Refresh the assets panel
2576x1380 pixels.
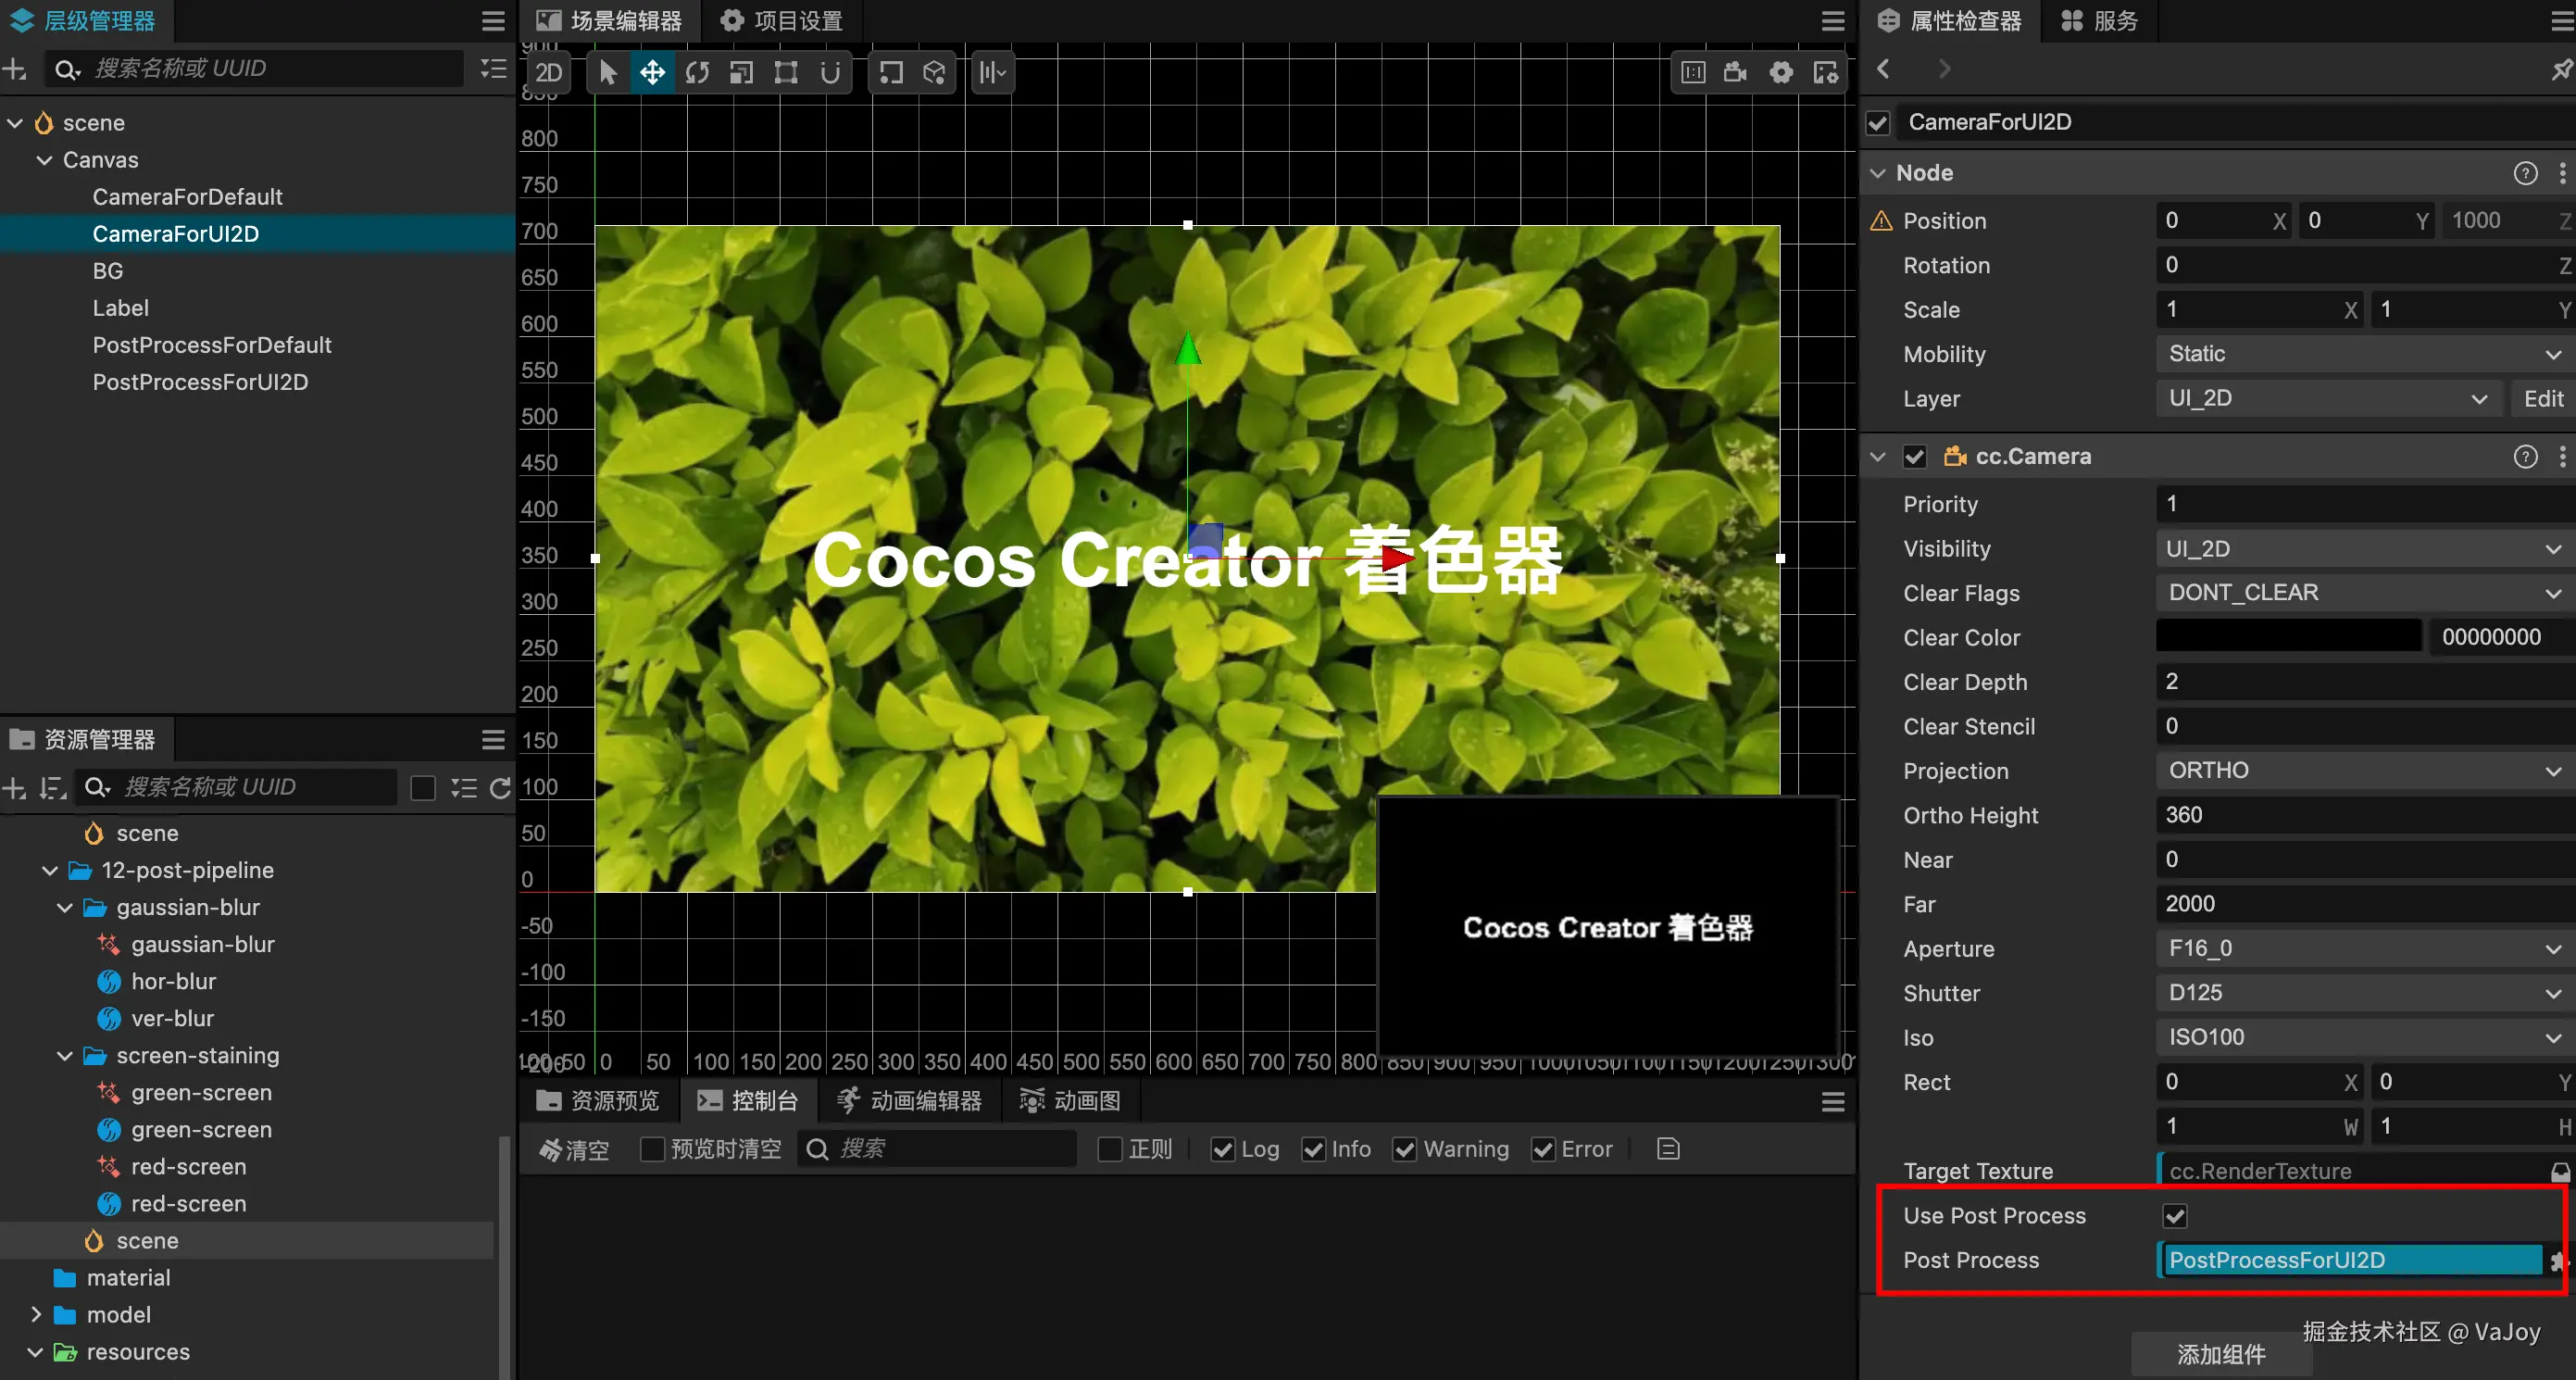click(500, 788)
